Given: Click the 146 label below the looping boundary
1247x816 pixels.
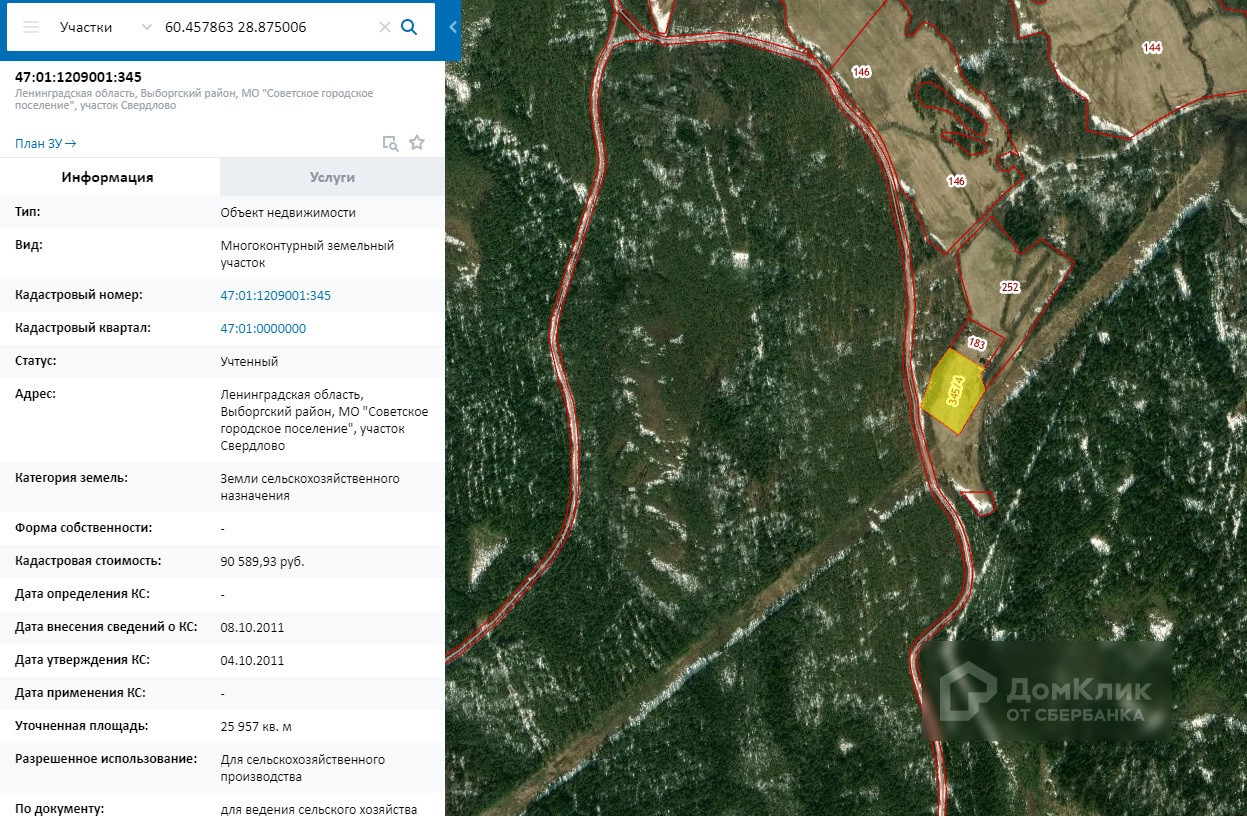Looking at the screenshot, I should (956, 181).
